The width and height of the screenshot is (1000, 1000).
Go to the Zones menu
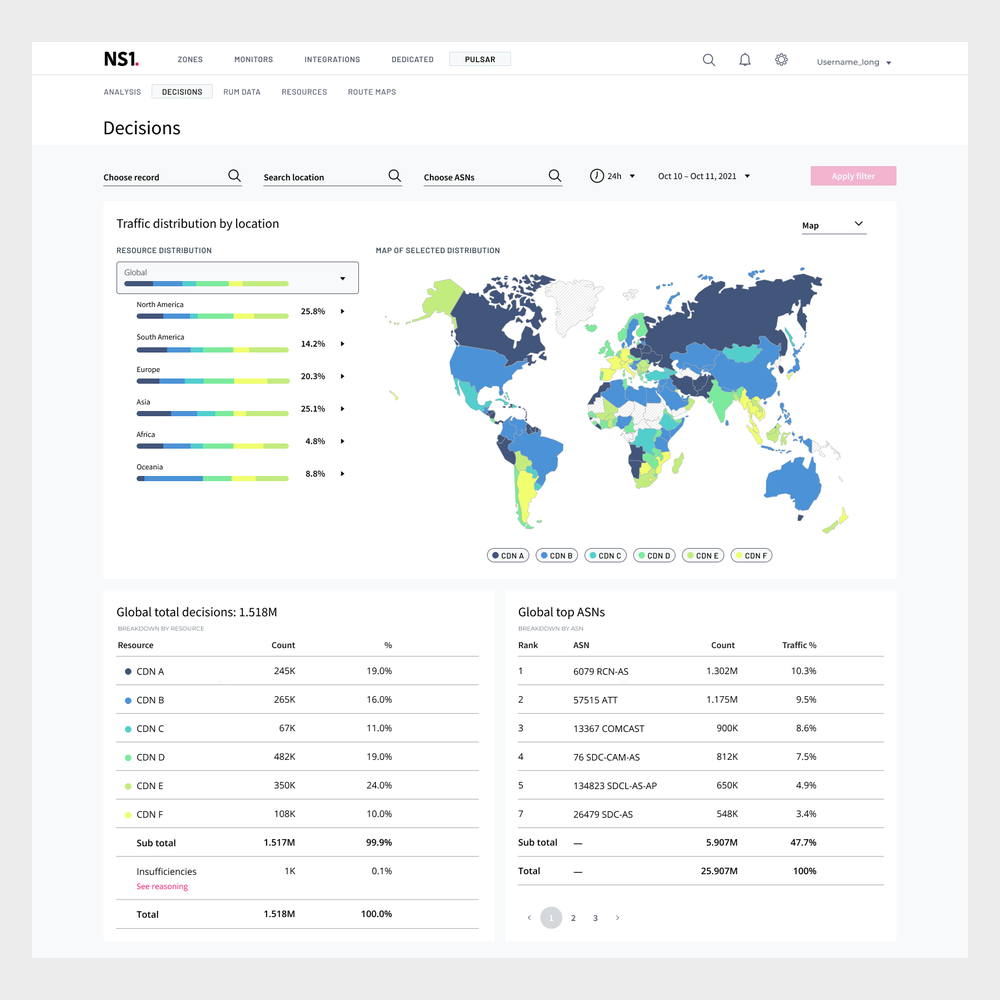[190, 59]
